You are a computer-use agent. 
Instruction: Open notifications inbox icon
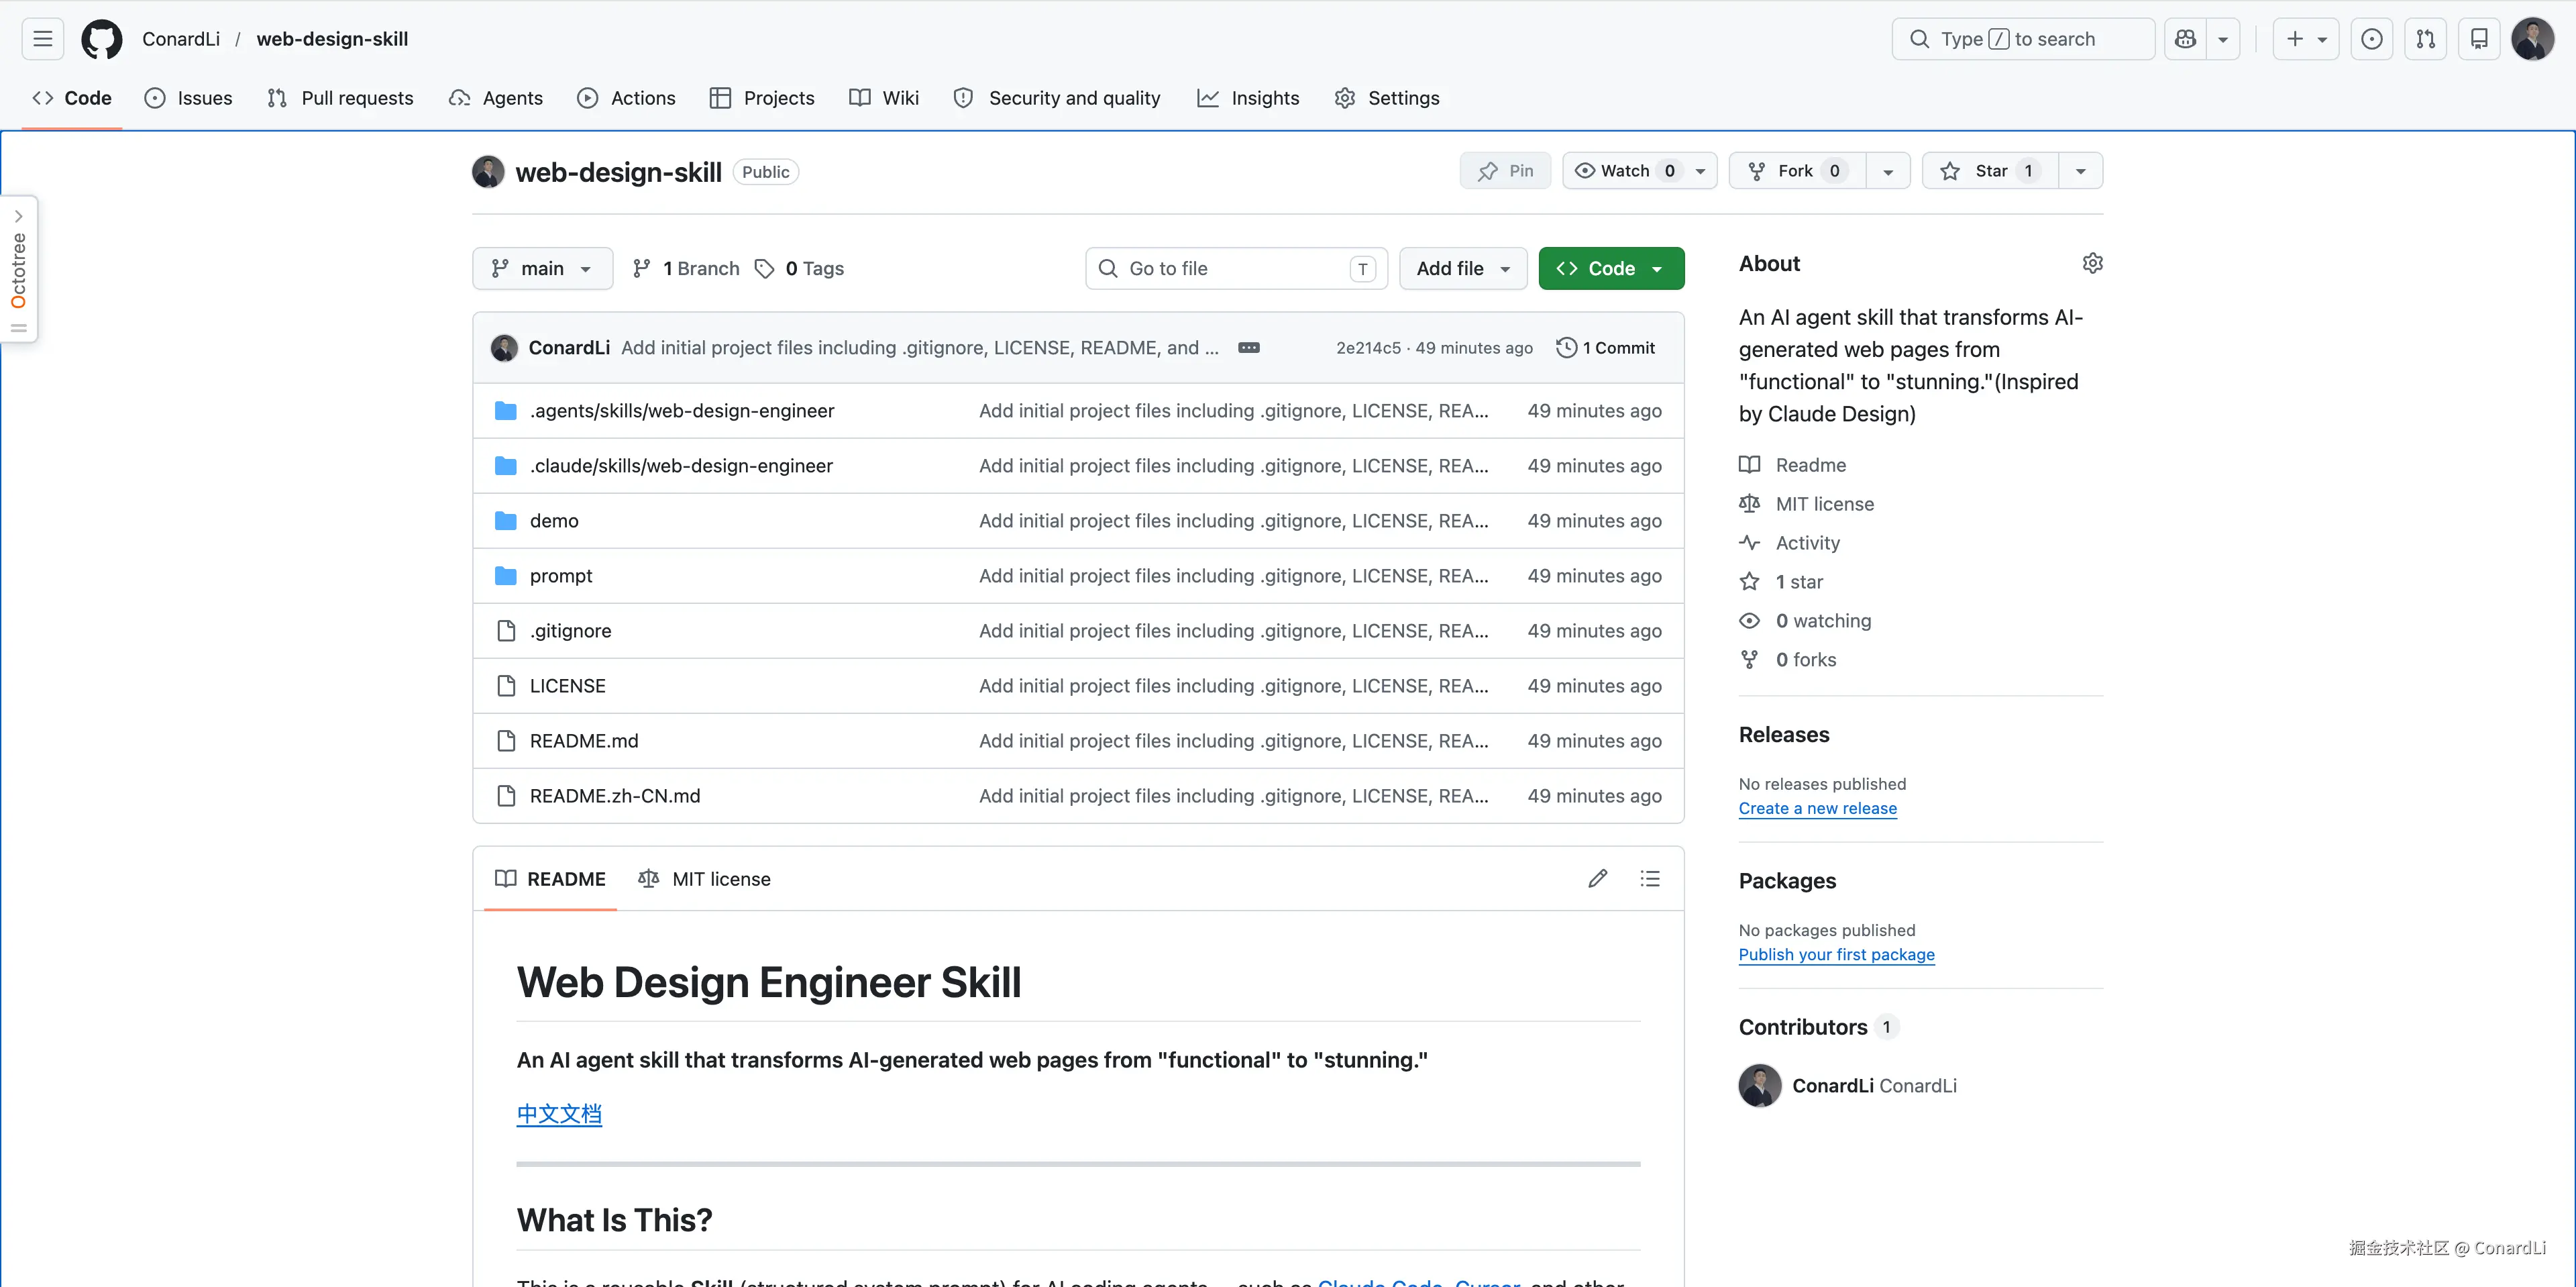coord(2479,39)
